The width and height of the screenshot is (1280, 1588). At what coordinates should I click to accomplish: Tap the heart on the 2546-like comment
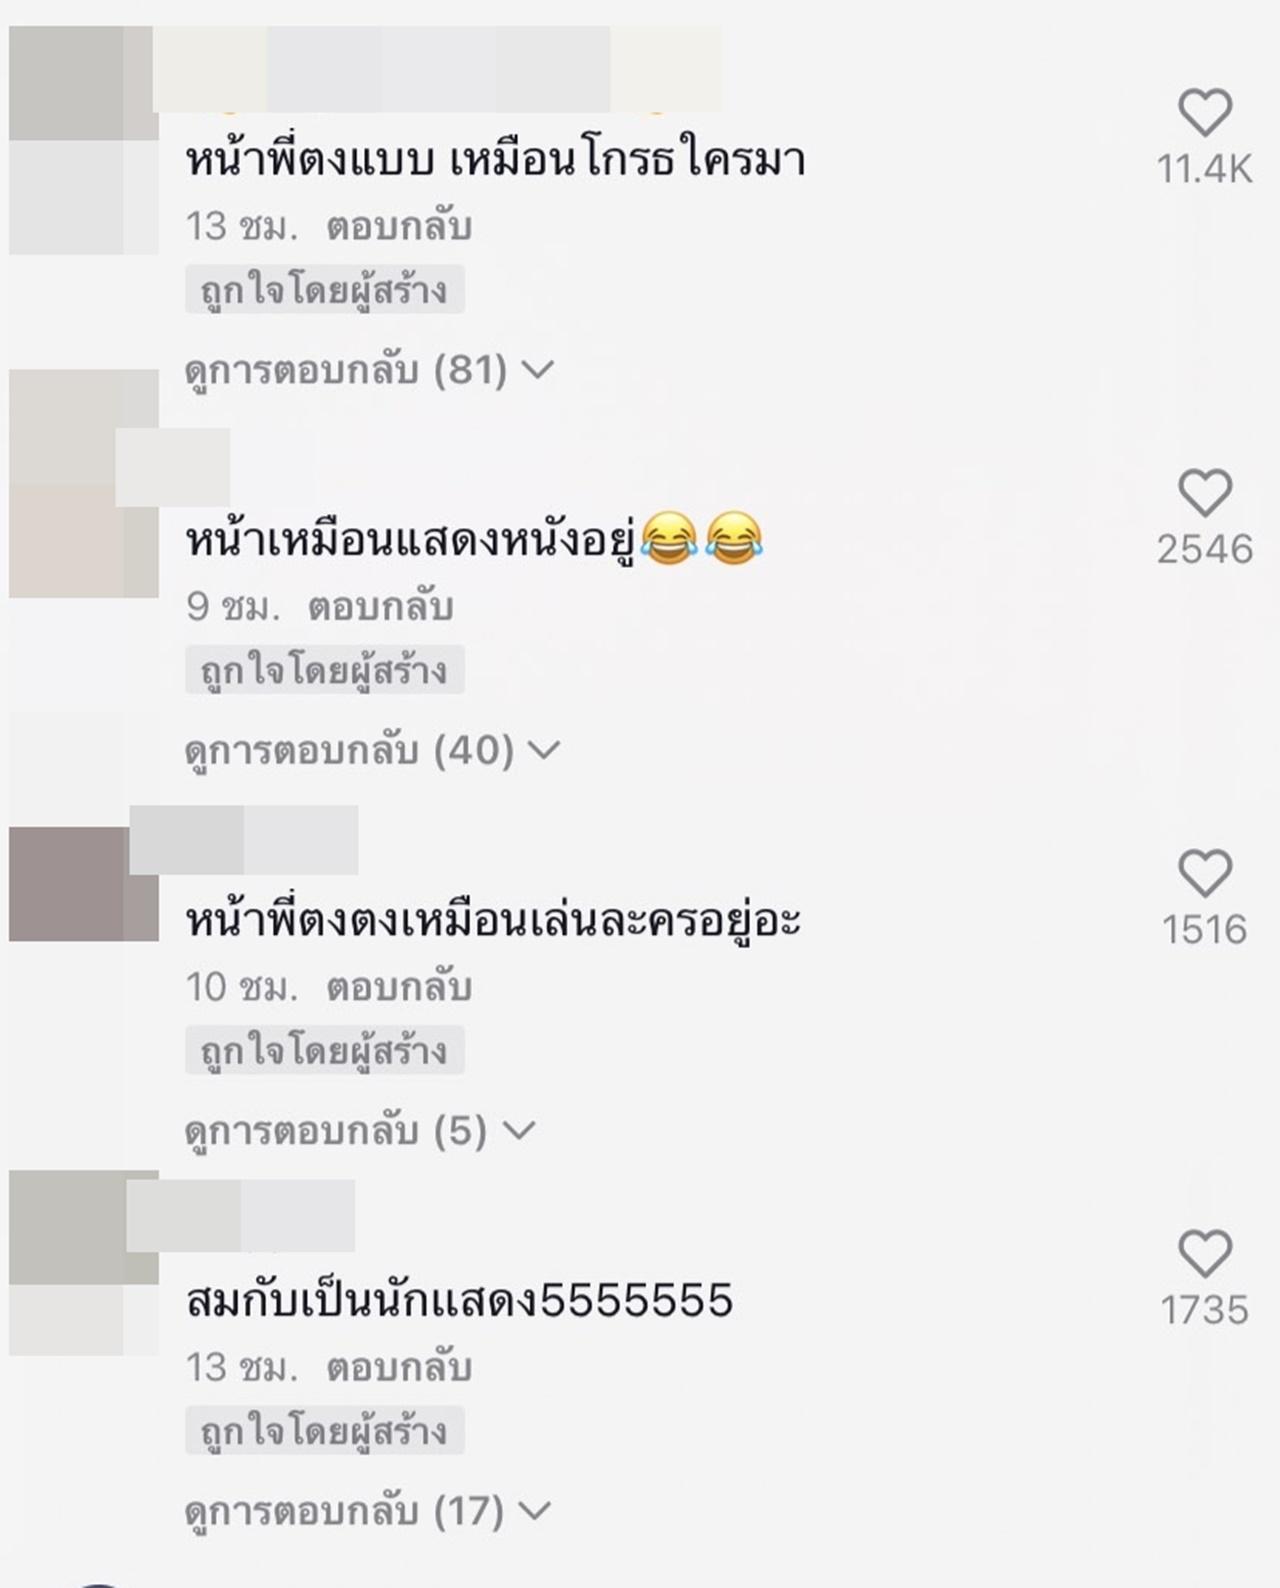[x=1204, y=493]
